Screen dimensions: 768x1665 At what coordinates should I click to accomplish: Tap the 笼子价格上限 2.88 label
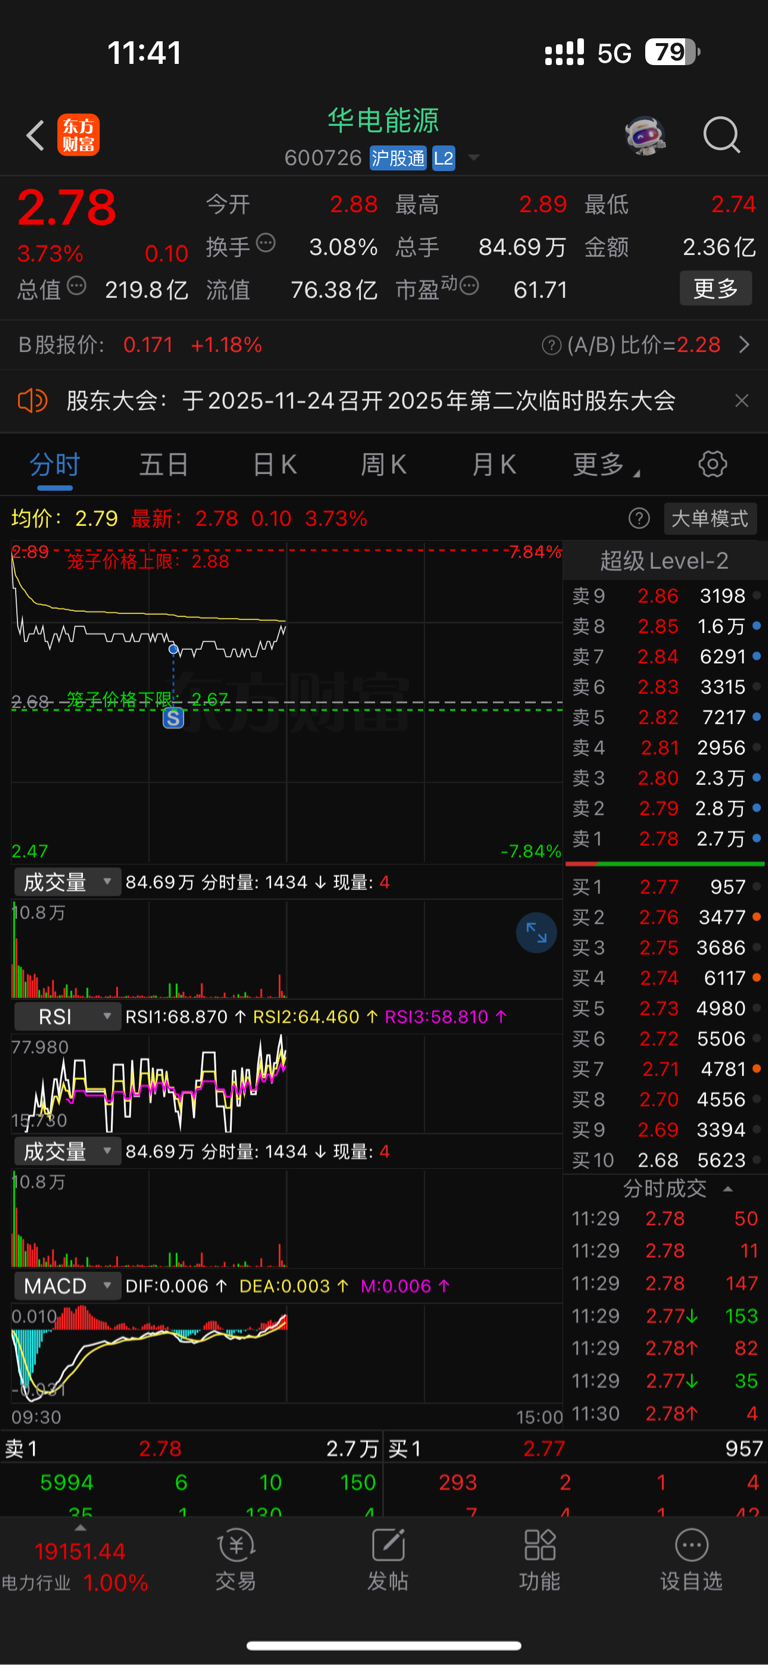click(x=148, y=561)
